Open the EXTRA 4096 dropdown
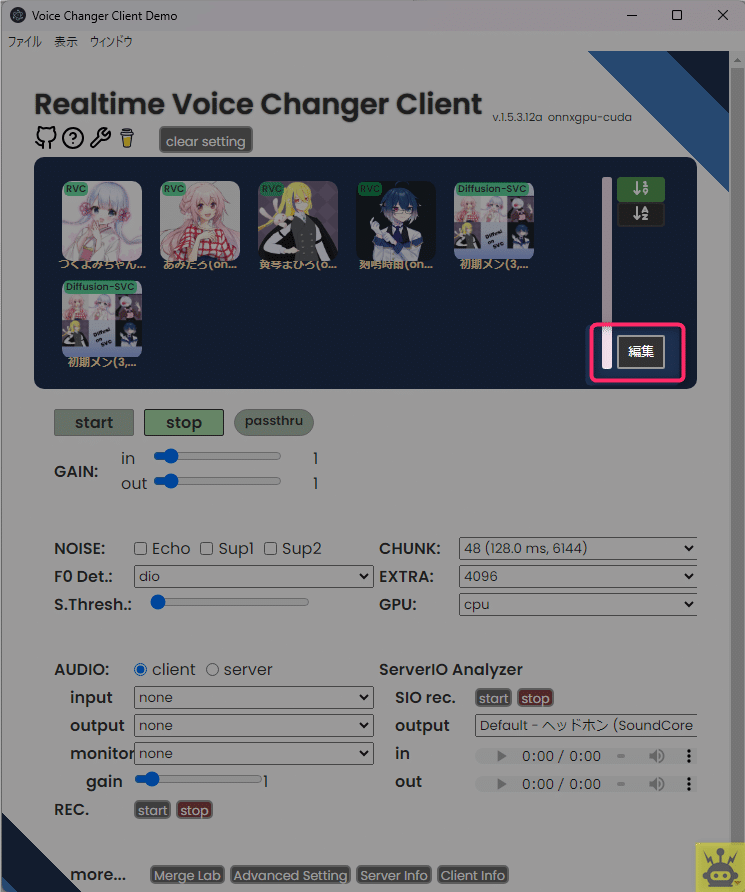The height and width of the screenshot is (892, 745). pyautogui.click(x=578, y=576)
